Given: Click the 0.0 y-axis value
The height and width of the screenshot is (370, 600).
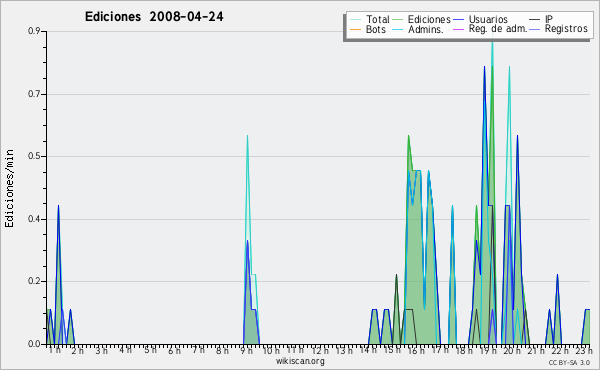Looking at the screenshot, I should tap(34, 344).
